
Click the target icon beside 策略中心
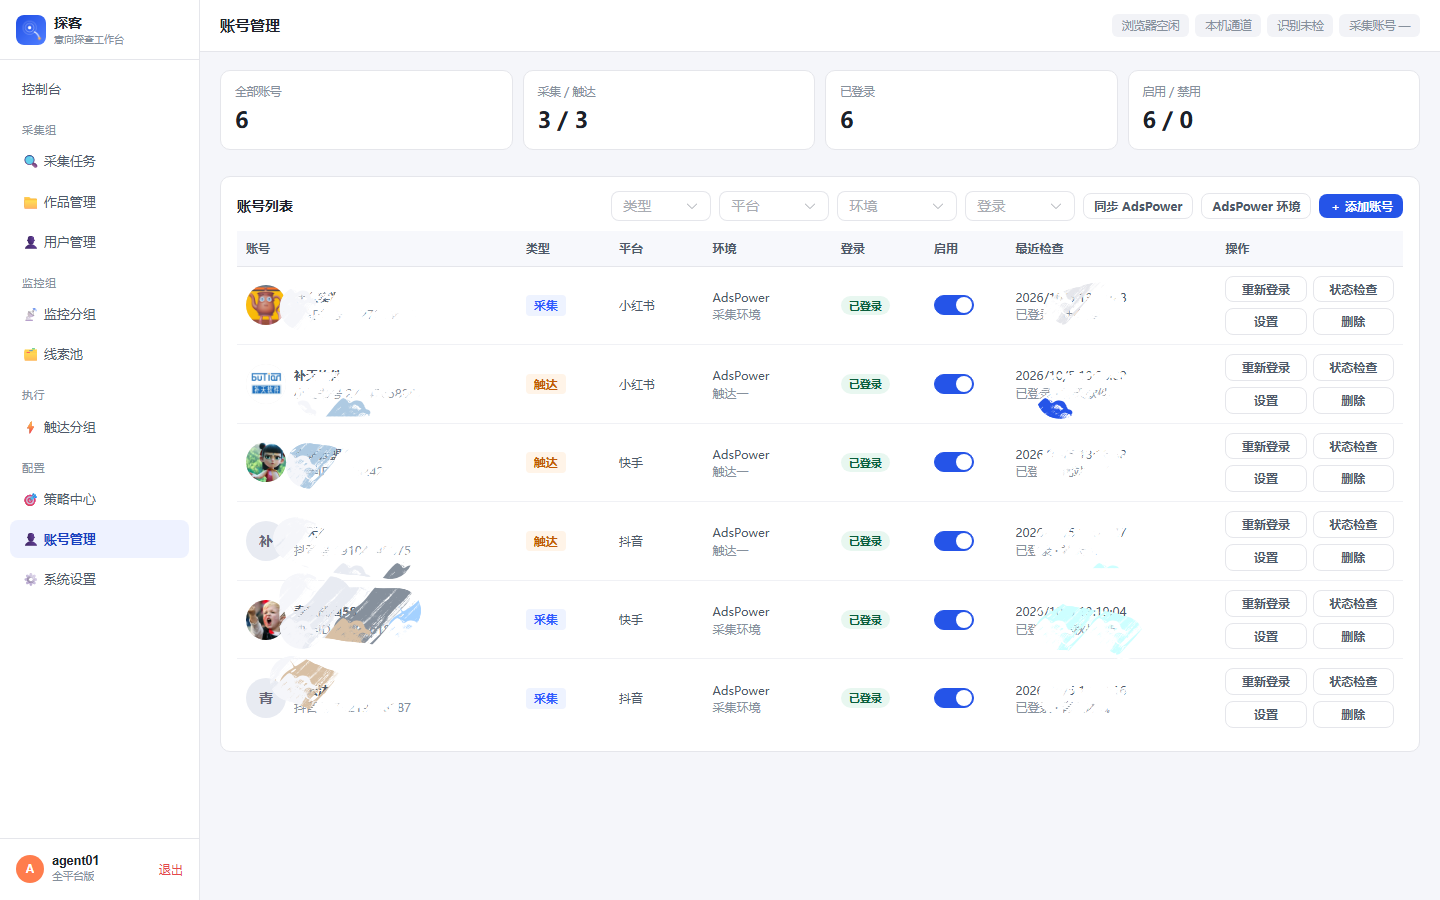31,499
